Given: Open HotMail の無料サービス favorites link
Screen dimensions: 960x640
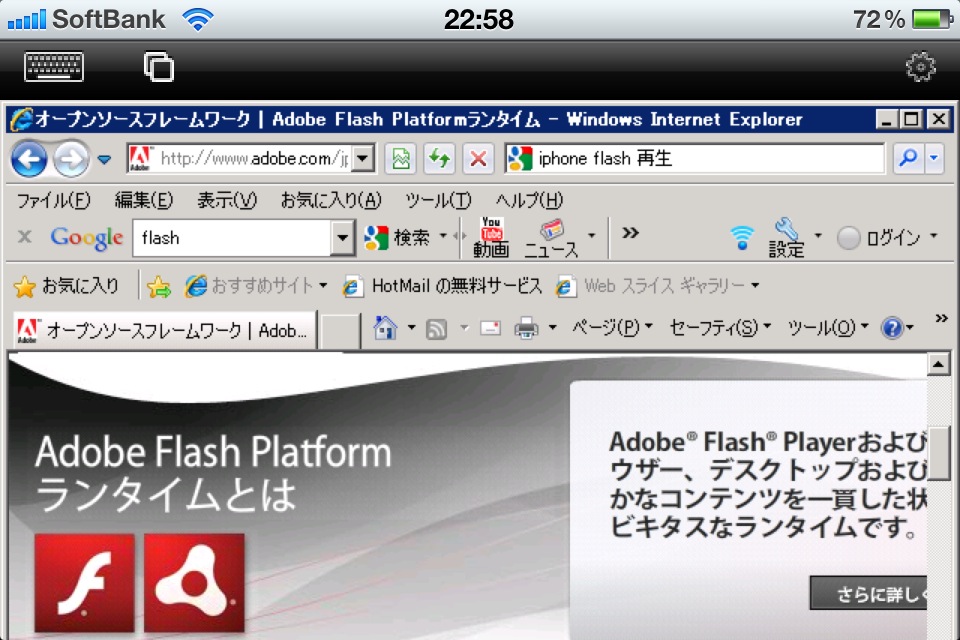Looking at the screenshot, I should [442, 286].
